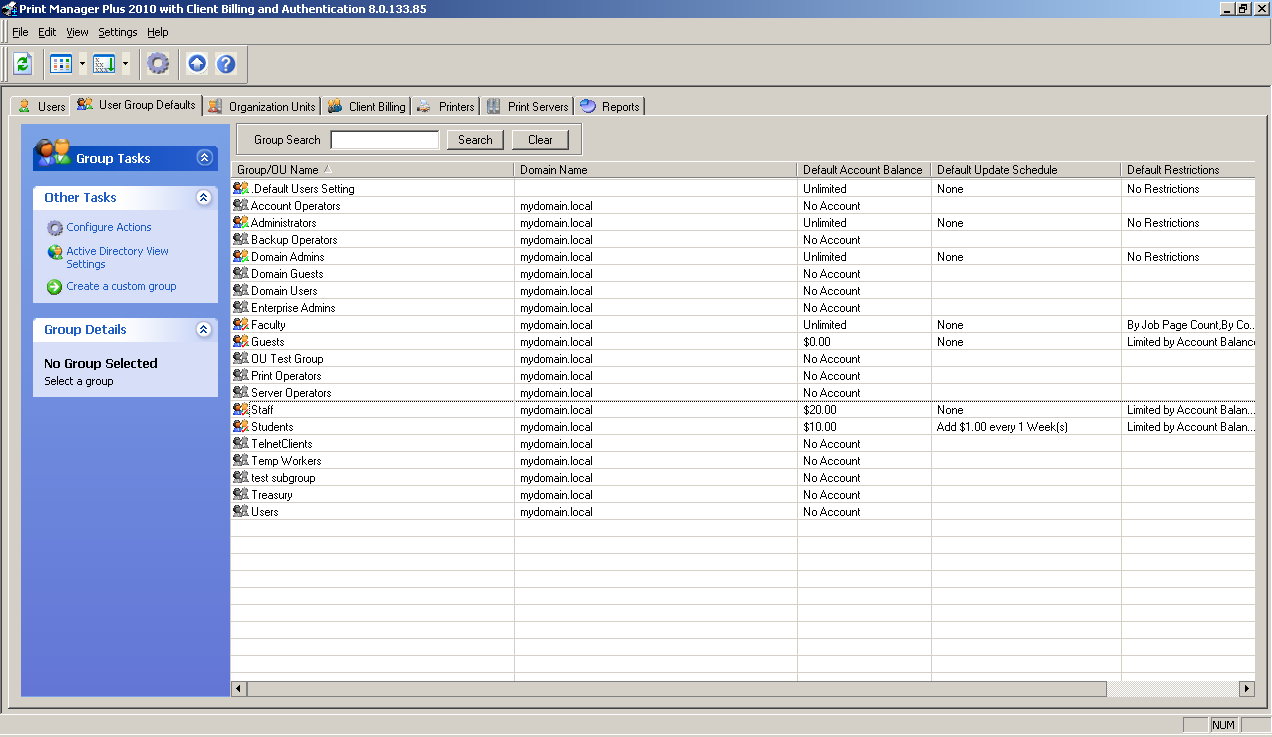Click the green arrow icon beside Create a custom group
Image resolution: width=1272 pixels, height=737 pixels.
click(x=55, y=287)
